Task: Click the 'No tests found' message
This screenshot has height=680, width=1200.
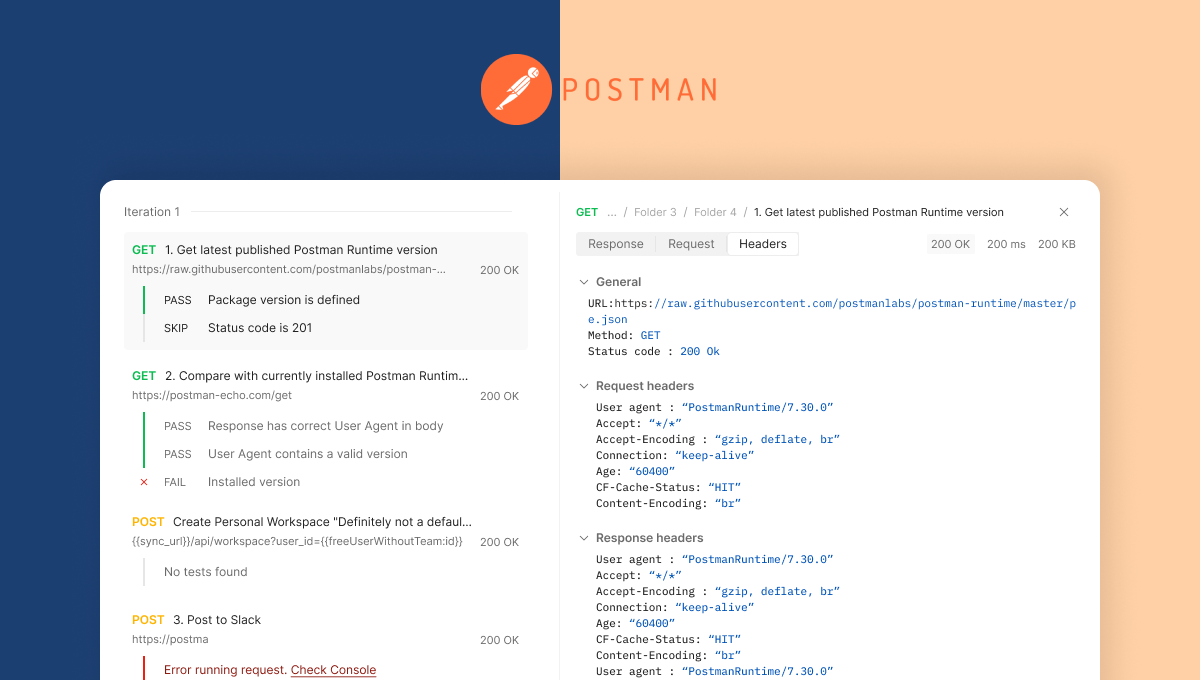Action: (206, 572)
